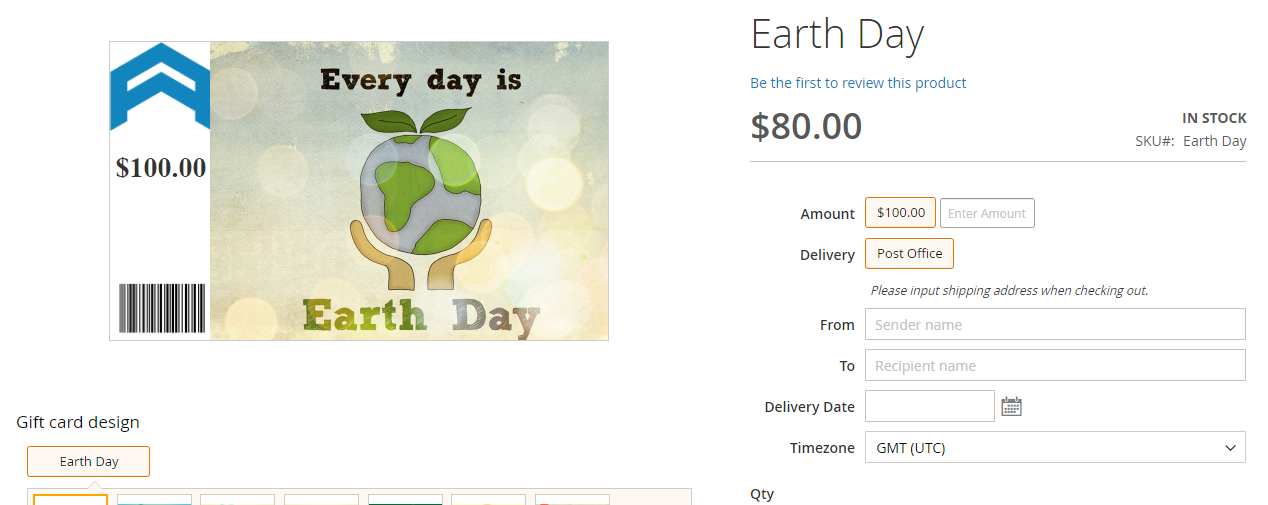Click the 'Every day is' card heading
Image resolution: width=1268 pixels, height=505 pixels.
pyautogui.click(x=421, y=80)
